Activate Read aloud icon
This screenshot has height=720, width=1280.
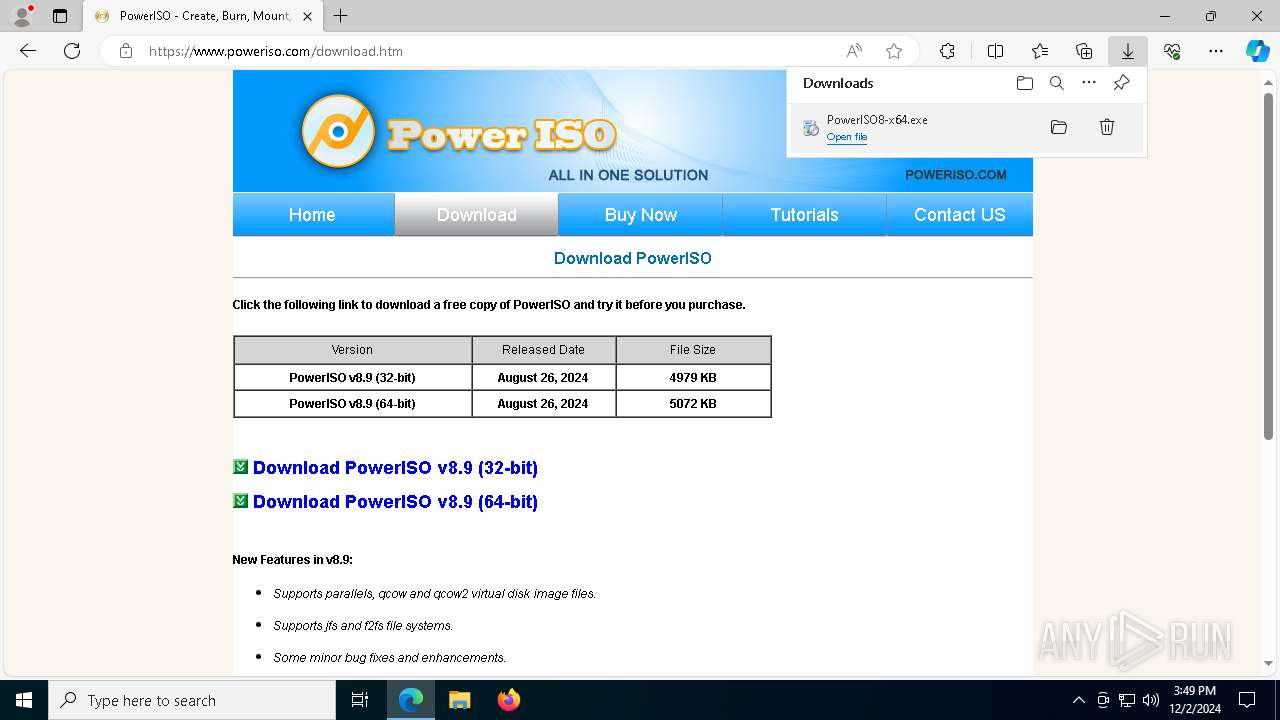(854, 51)
